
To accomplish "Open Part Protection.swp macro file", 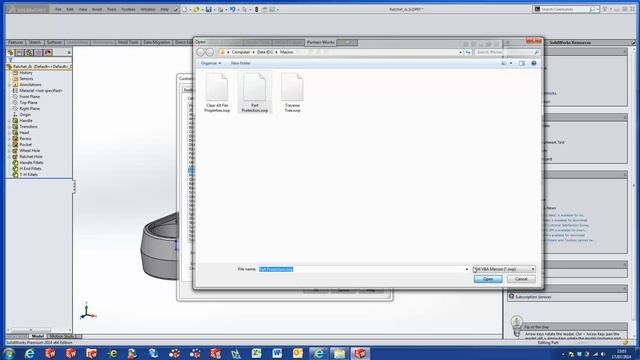I will coord(254,93).
